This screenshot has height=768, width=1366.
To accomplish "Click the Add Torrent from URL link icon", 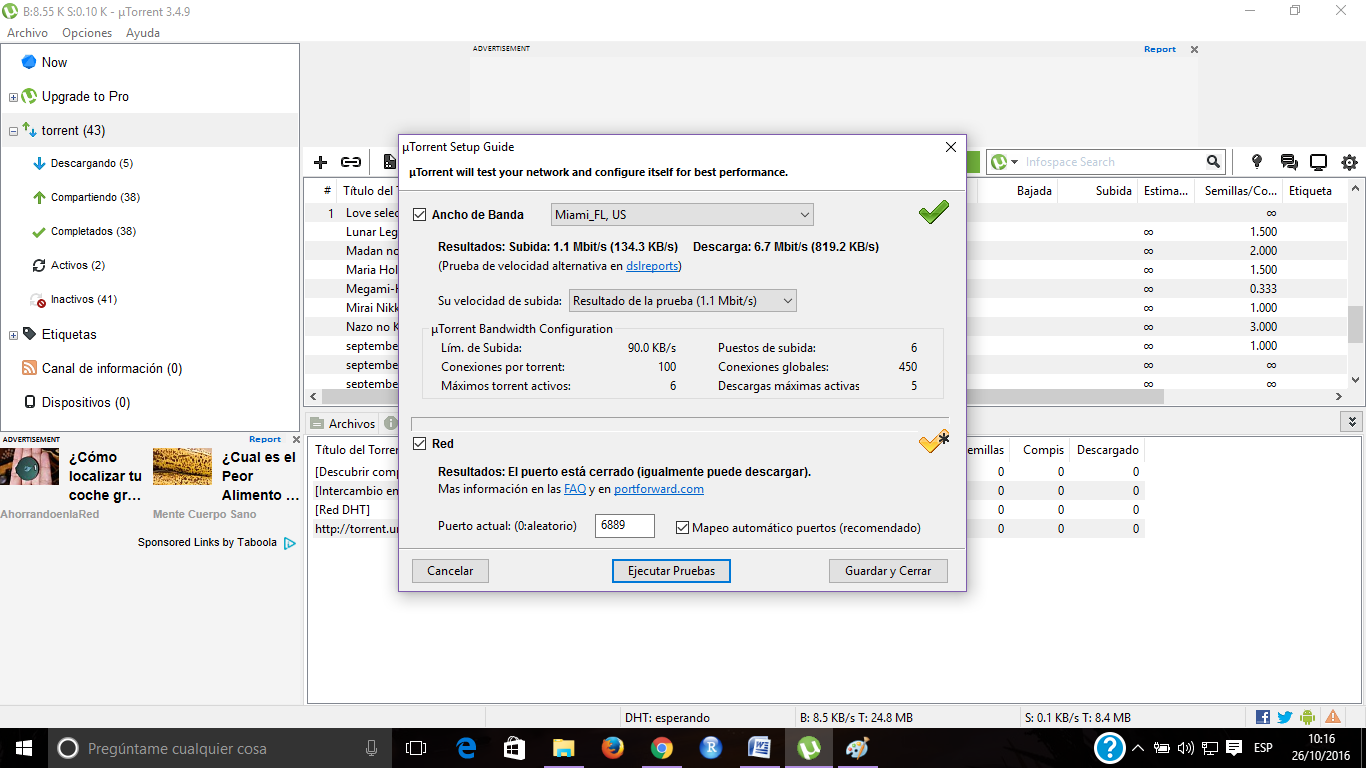I will click(351, 162).
